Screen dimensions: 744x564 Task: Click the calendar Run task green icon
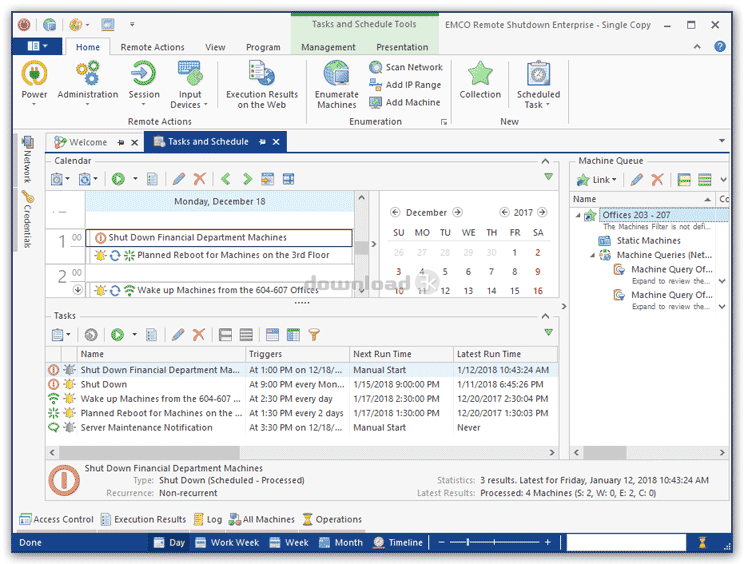[118, 179]
